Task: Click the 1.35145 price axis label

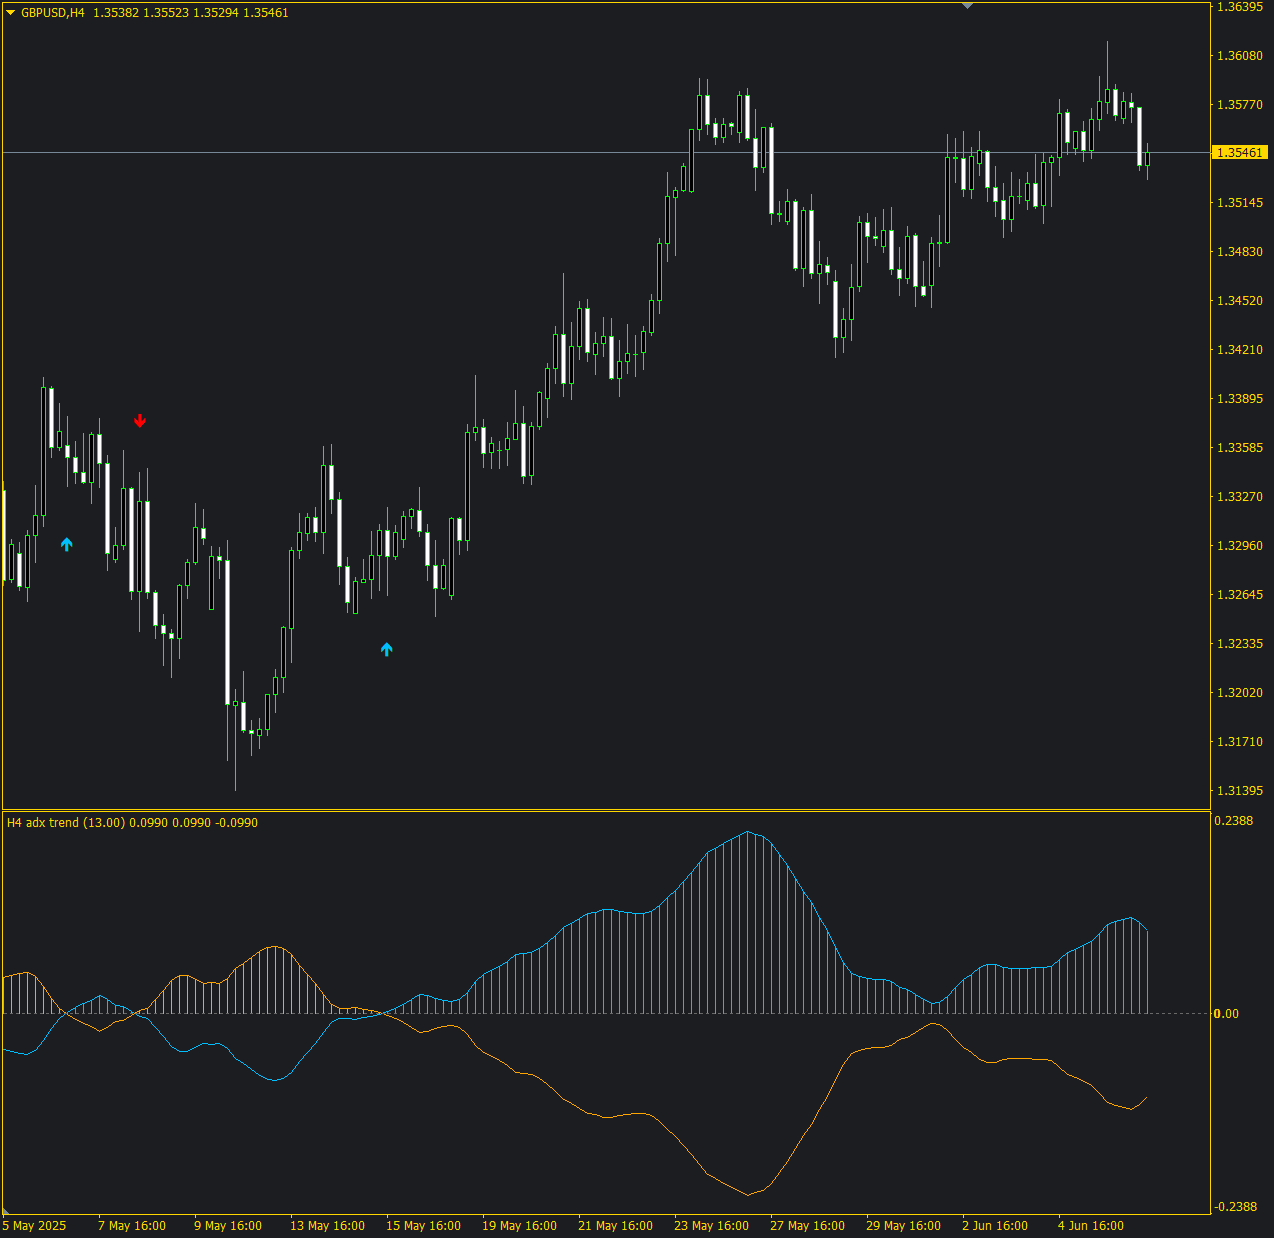Action: pyautogui.click(x=1239, y=203)
